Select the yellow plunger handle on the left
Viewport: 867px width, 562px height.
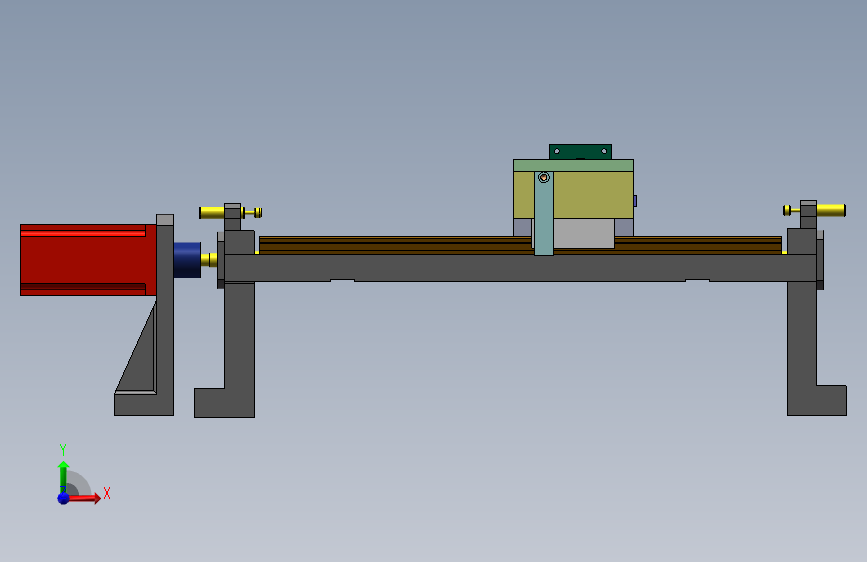click(212, 212)
